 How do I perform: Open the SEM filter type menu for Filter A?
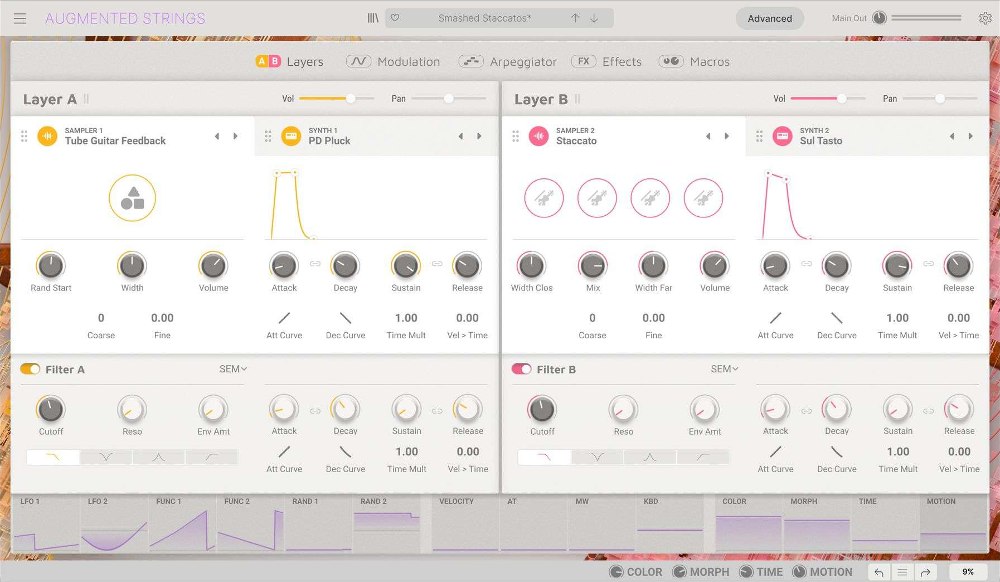(231, 369)
